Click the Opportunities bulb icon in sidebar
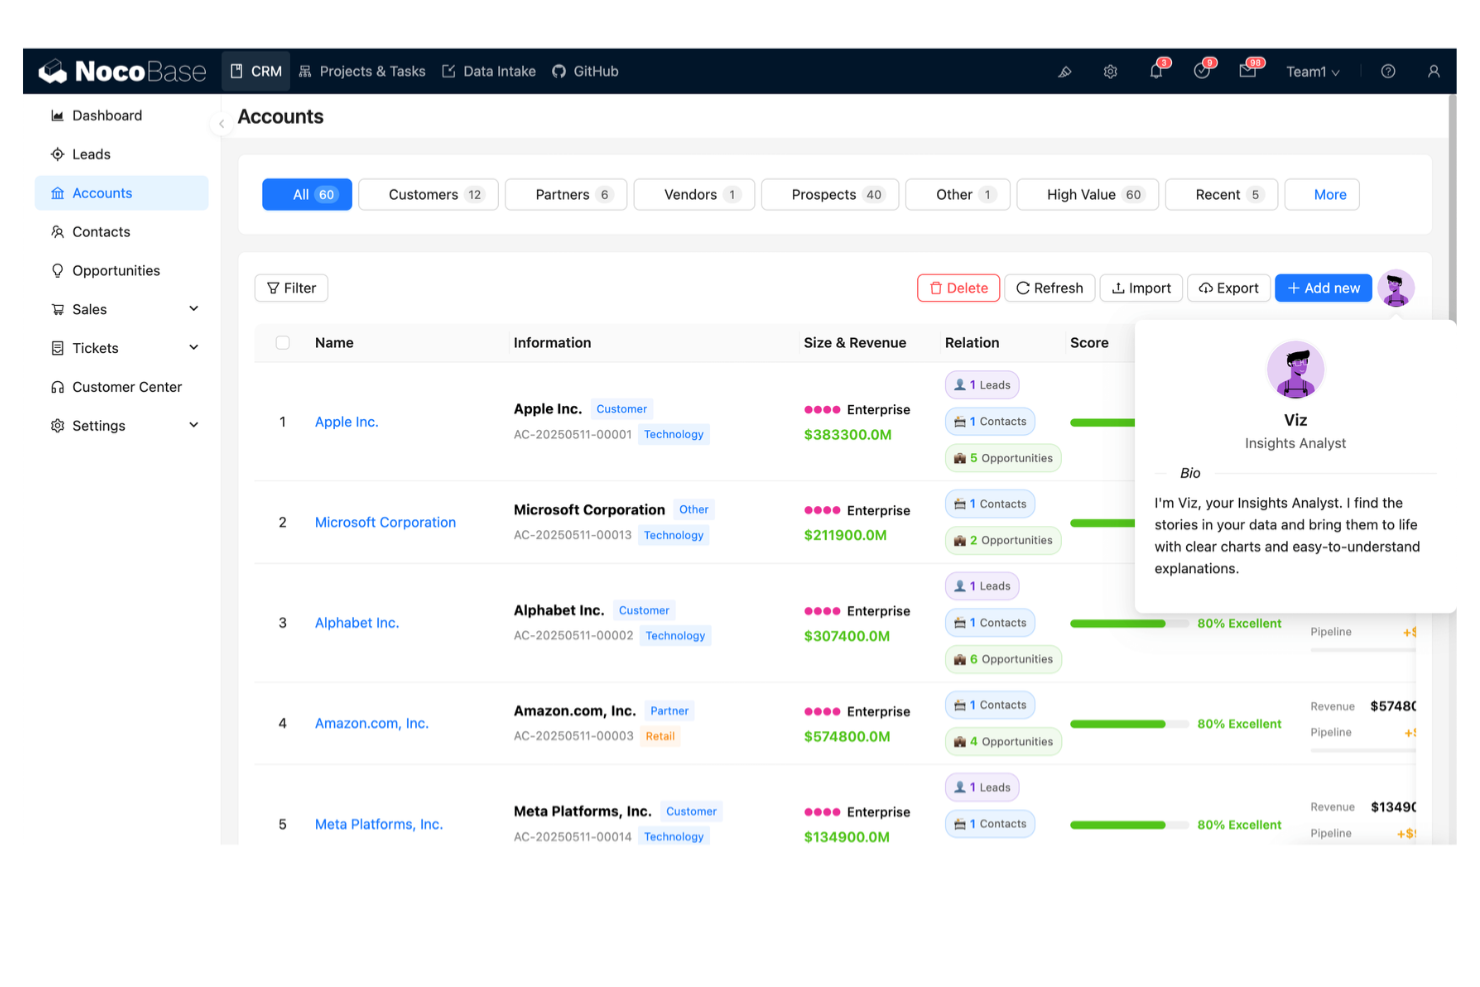1480x987 pixels. tap(58, 271)
